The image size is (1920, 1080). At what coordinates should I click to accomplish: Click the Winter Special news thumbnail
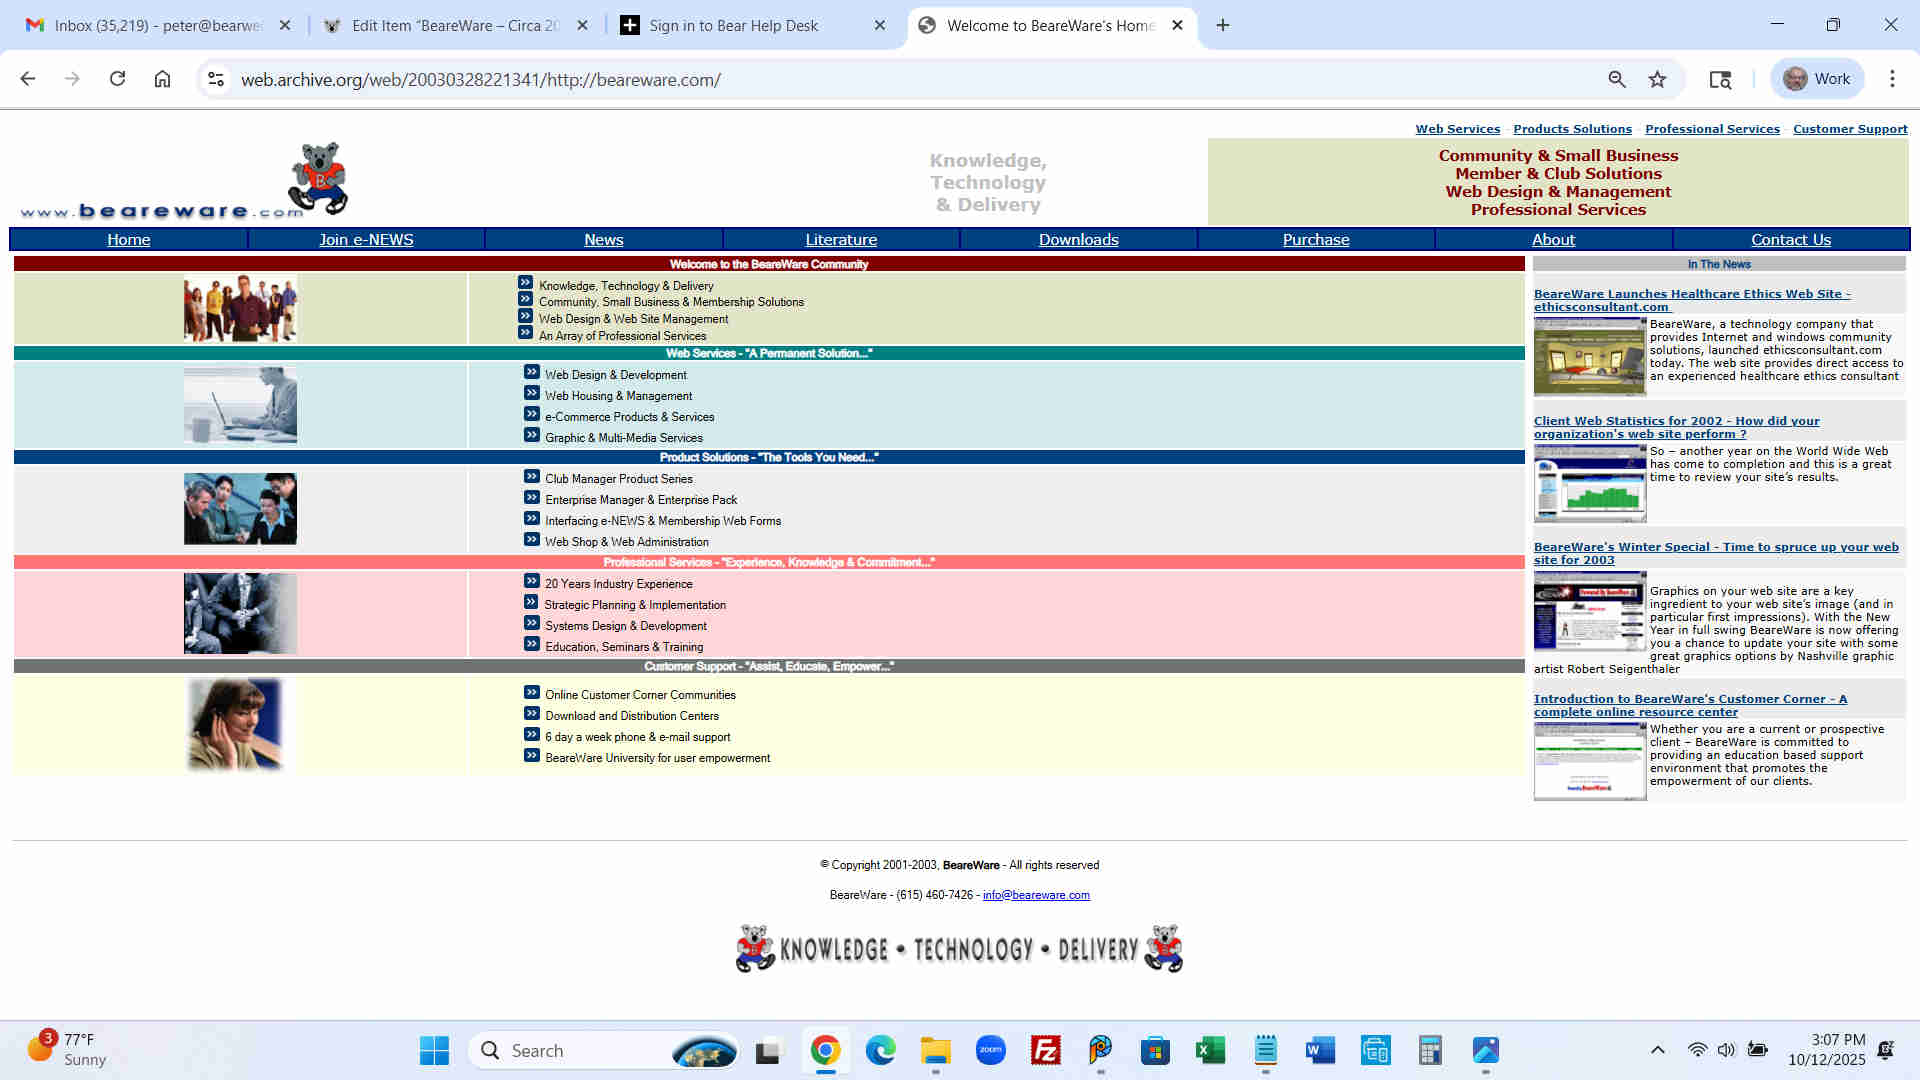pyautogui.click(x=1590, y=611)
